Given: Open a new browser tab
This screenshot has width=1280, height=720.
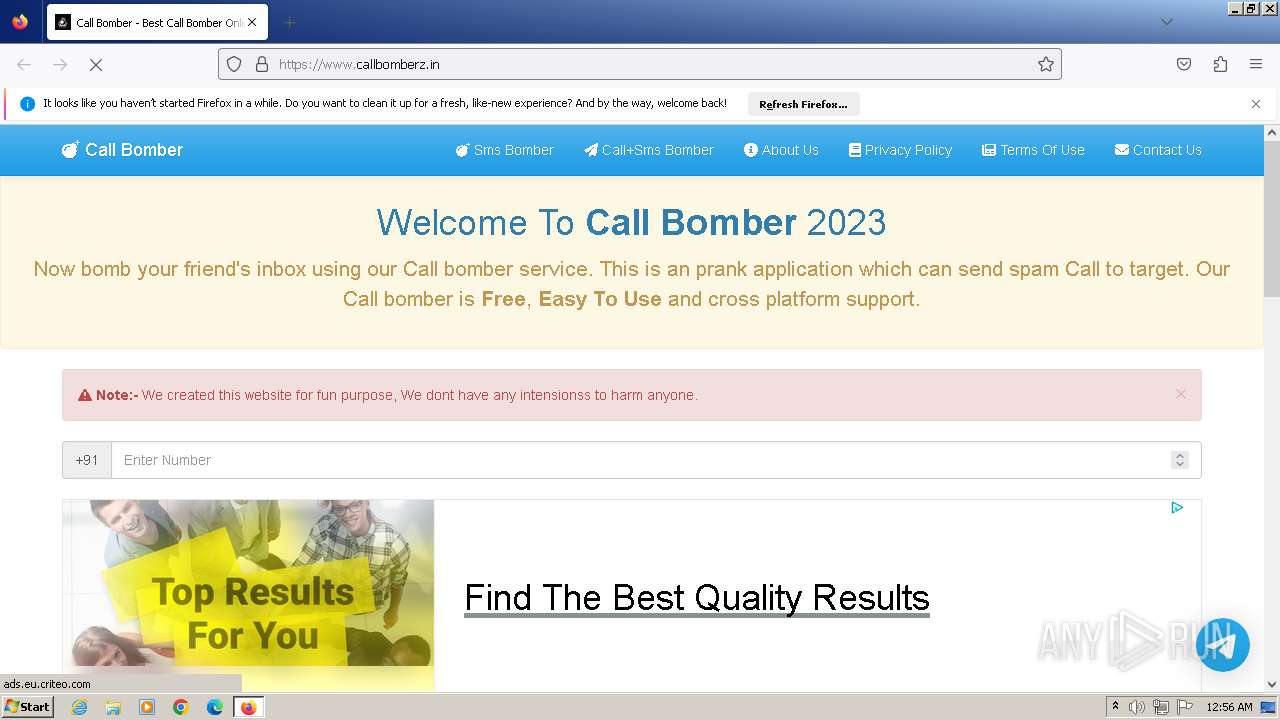Looking at the screenshot, I should 289,22.
